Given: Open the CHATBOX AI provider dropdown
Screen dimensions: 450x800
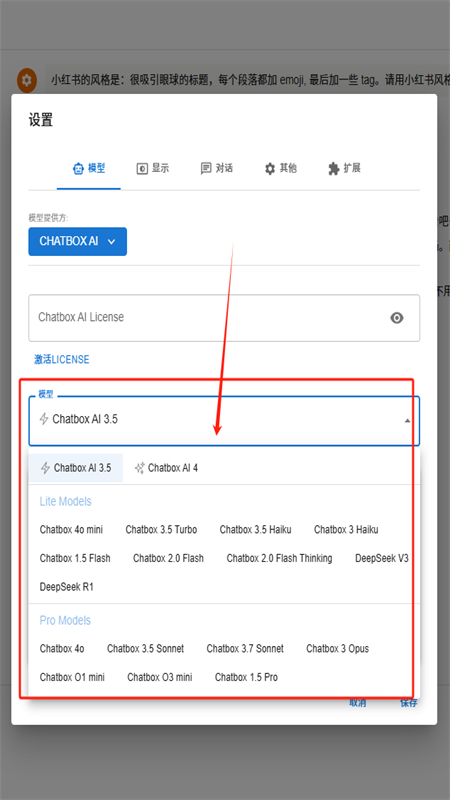Looking at the screenshot, I should pyautogui.click(x=78, y=241).
